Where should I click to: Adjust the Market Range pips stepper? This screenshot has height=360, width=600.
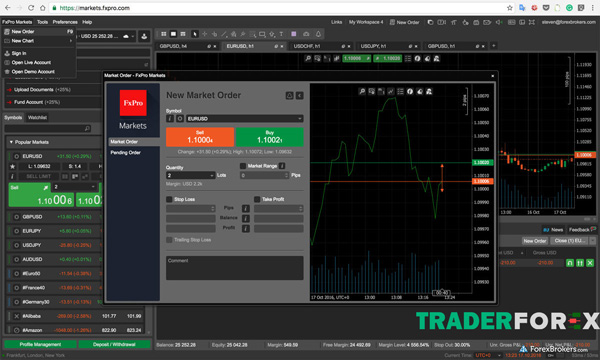tap(287, 175)
